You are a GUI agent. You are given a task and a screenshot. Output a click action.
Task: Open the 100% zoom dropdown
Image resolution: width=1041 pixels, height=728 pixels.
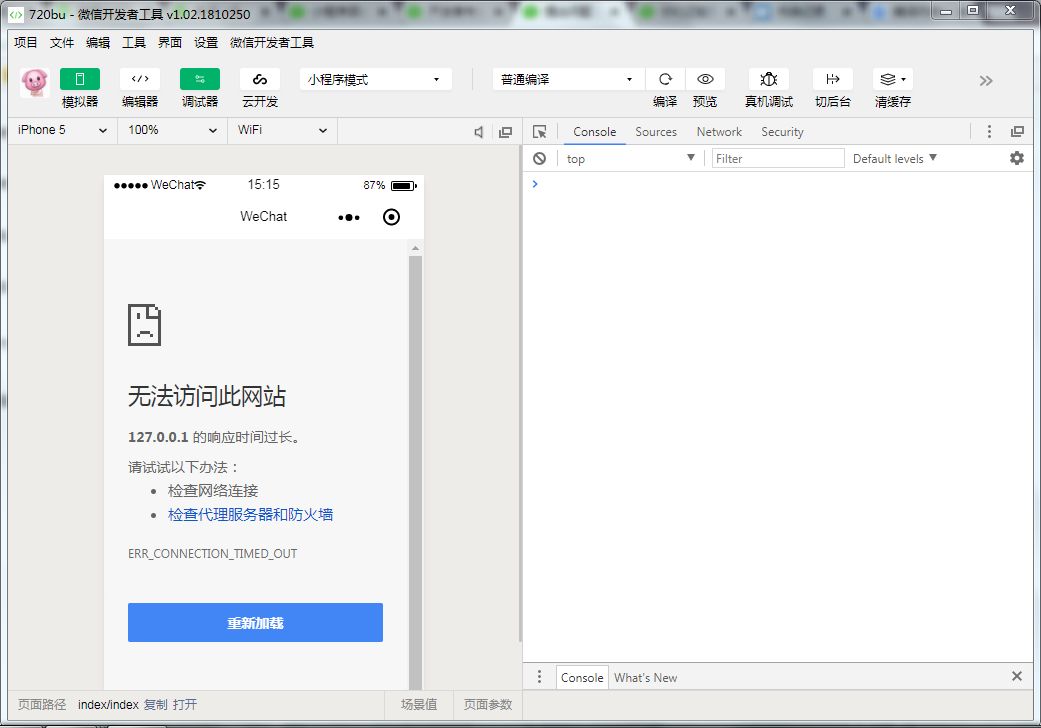tap(173, 130)
